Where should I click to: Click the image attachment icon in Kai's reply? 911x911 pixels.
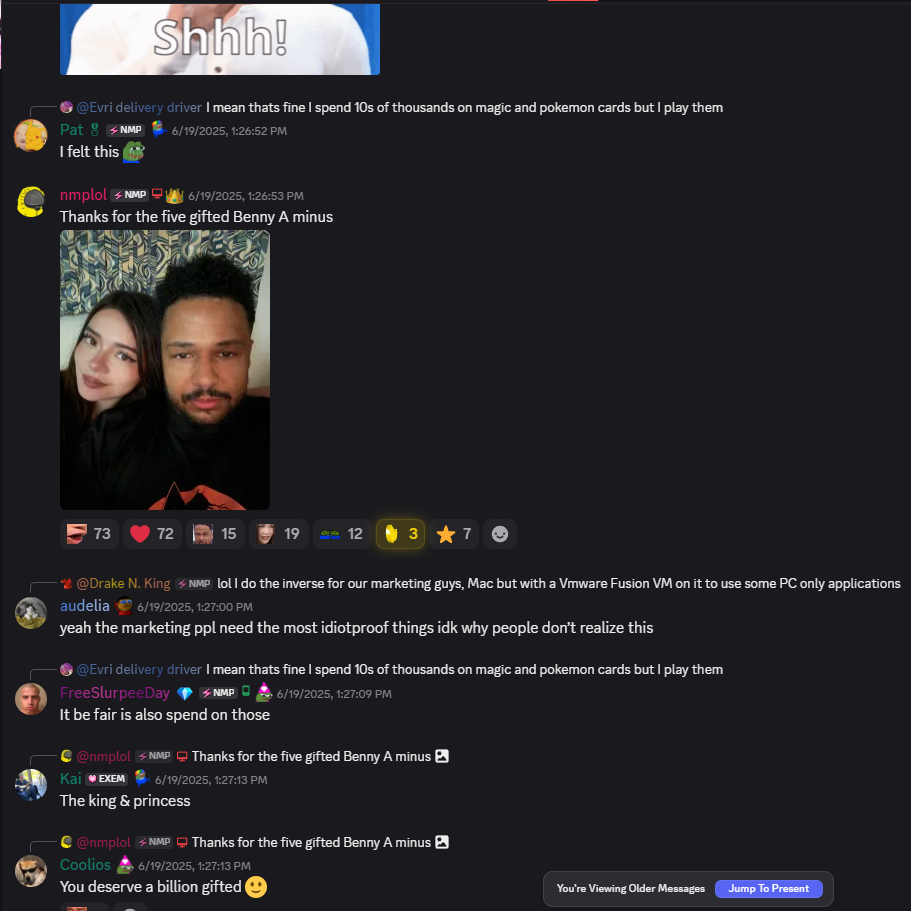442,756
